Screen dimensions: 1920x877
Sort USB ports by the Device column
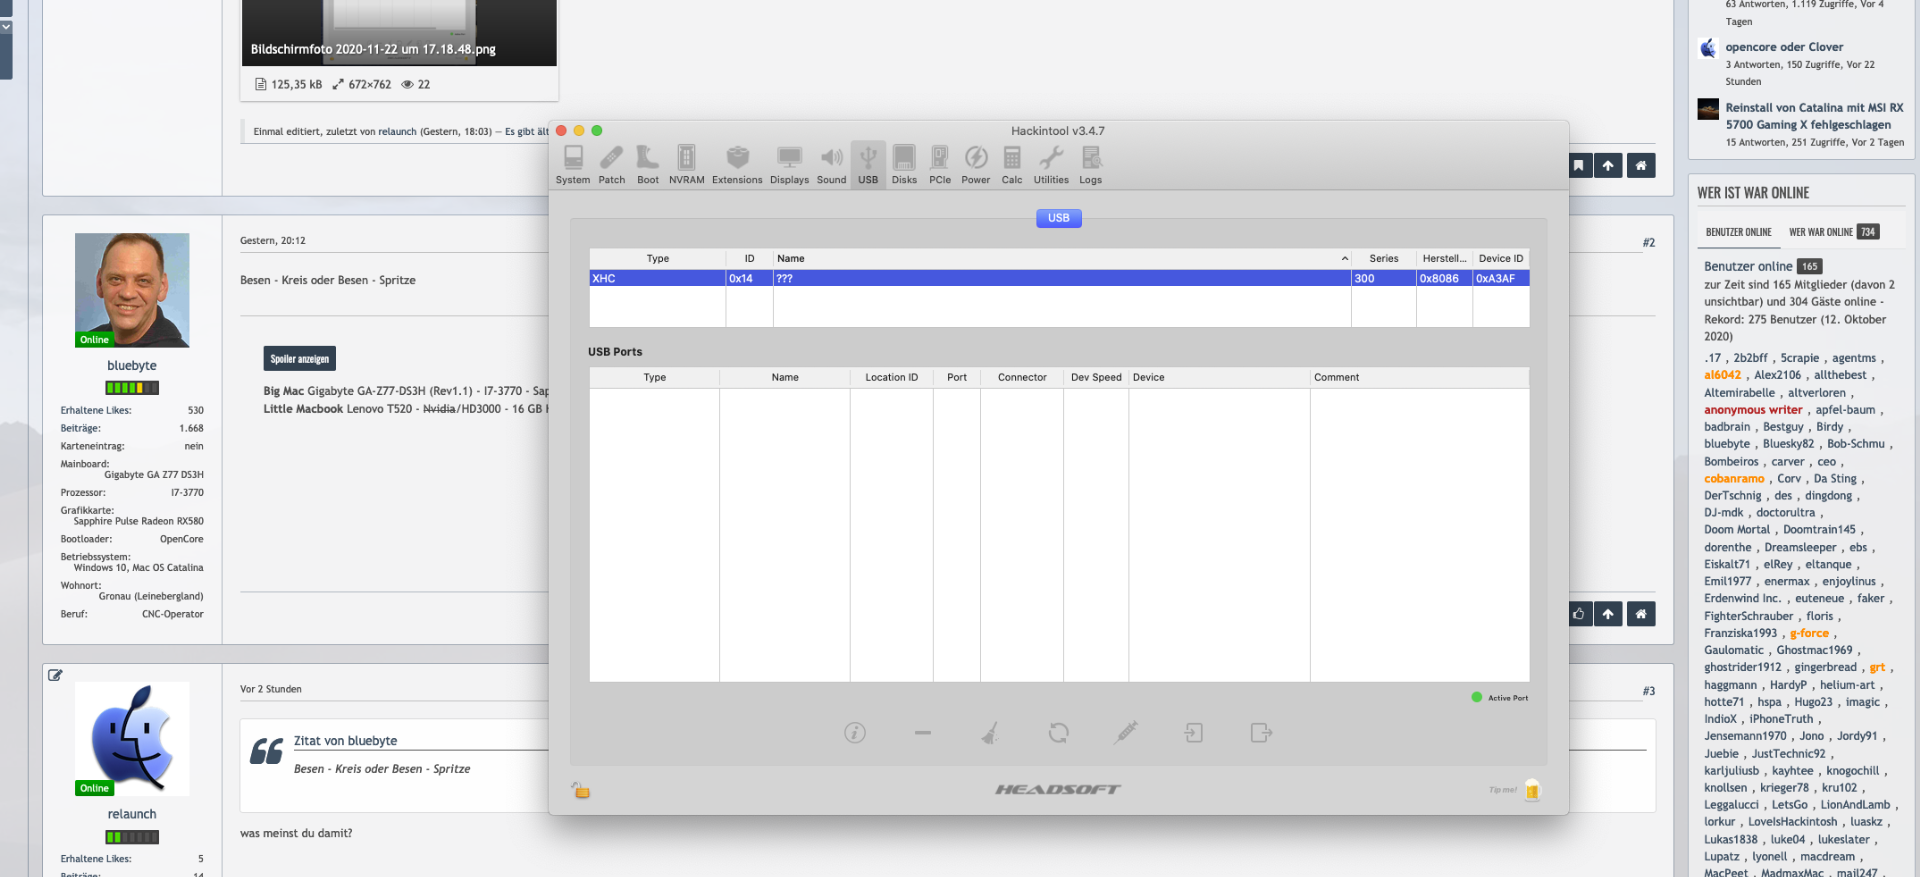[x=1220, y=378]
